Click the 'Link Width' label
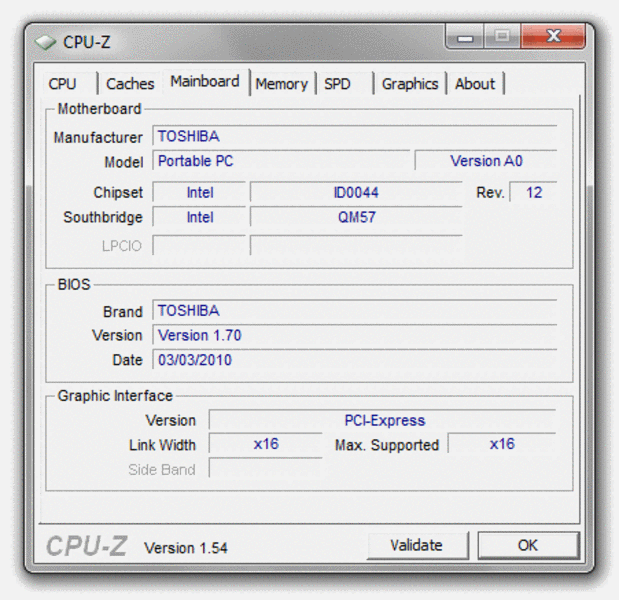This screenshot has width=619, height=600. [162, 445]
